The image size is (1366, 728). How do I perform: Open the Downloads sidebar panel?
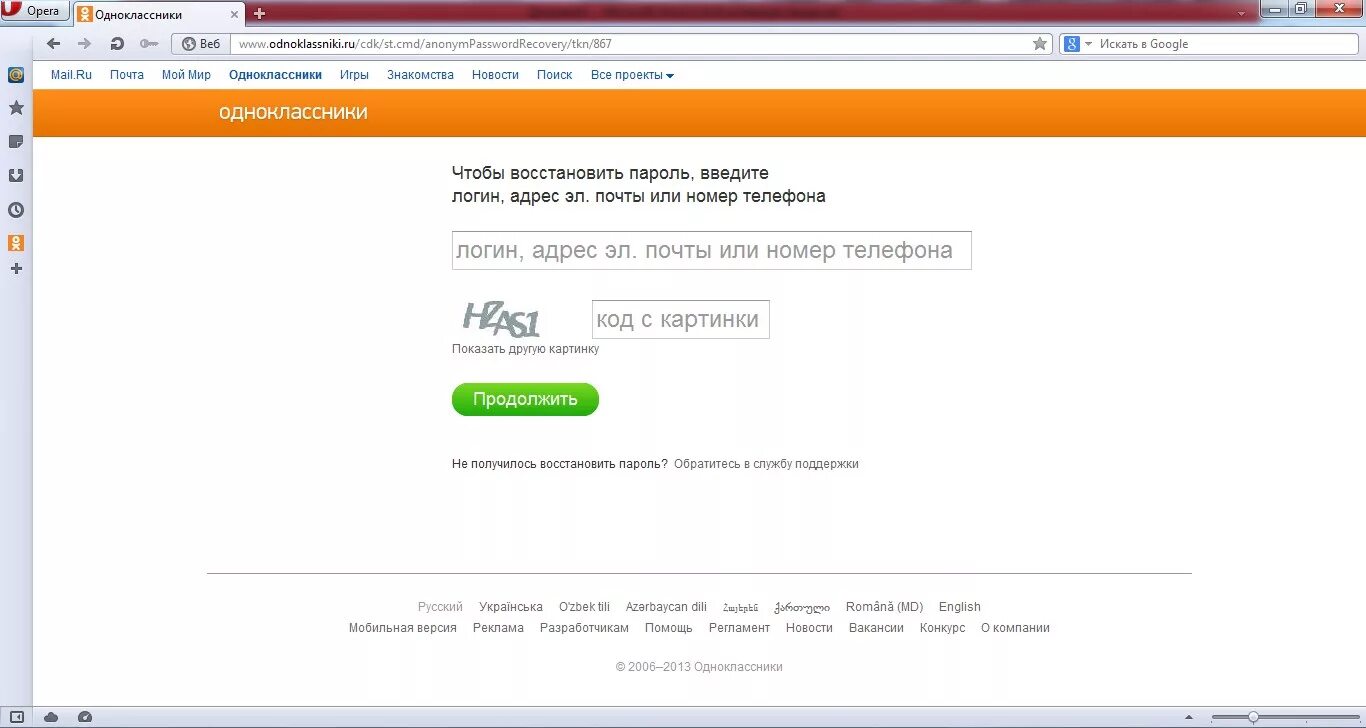tap(16, 176)
